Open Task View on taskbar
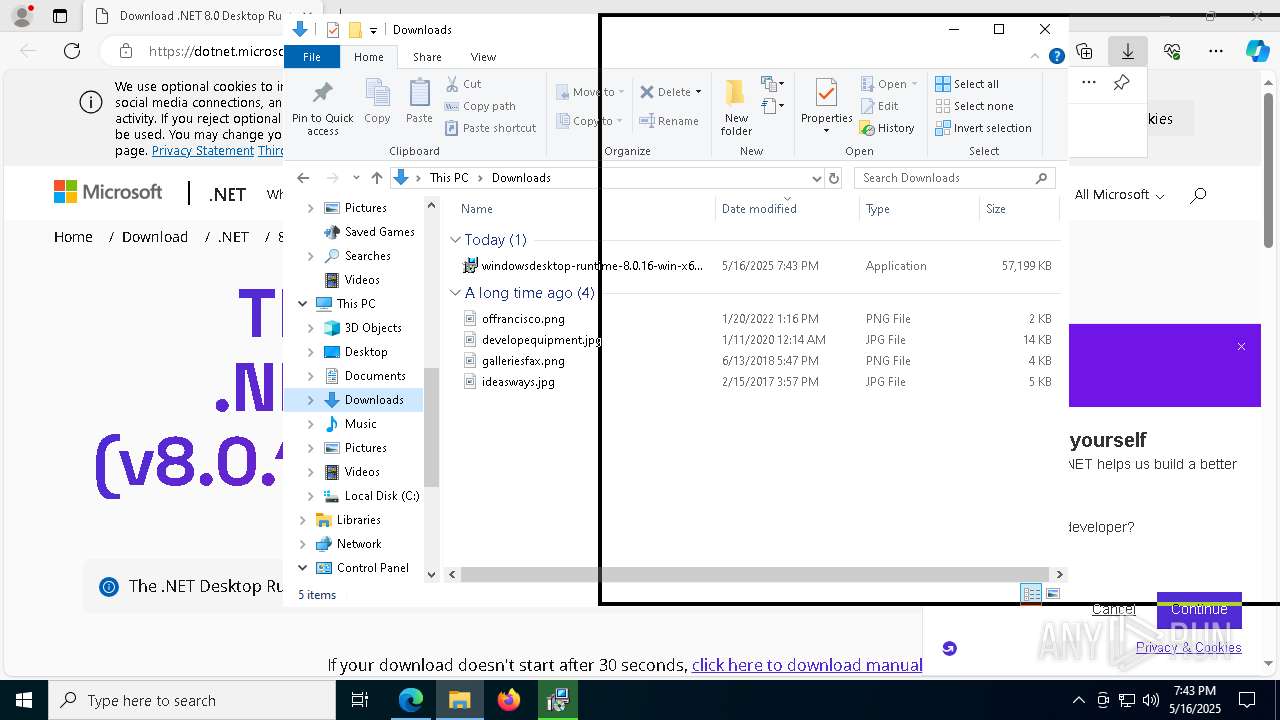1280x720 pixels. click(x=360, y=700)
